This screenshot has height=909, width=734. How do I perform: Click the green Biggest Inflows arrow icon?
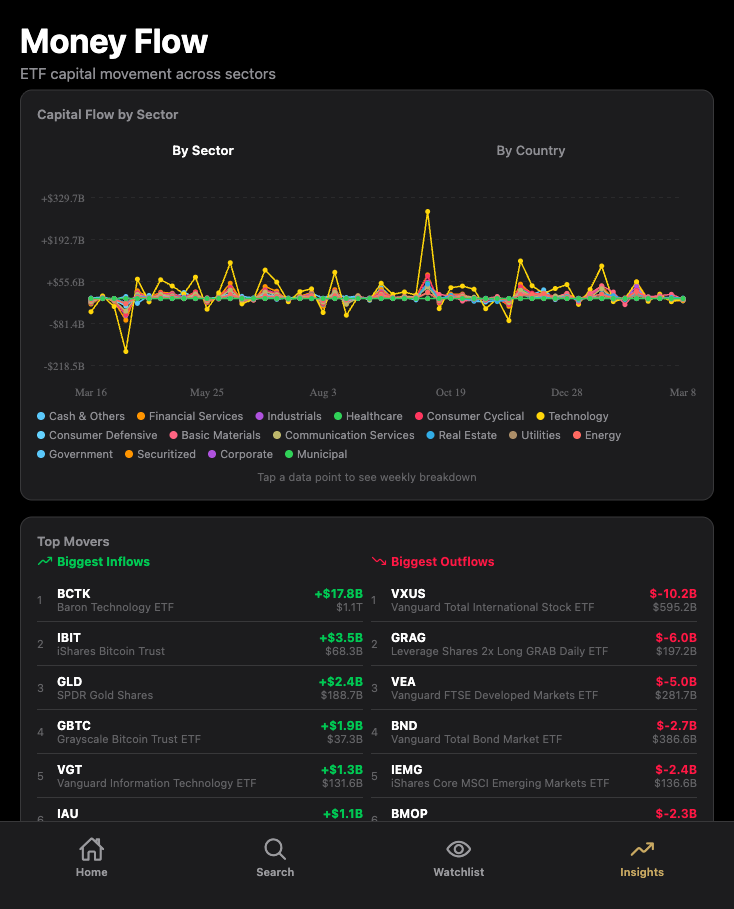point(44,561)
